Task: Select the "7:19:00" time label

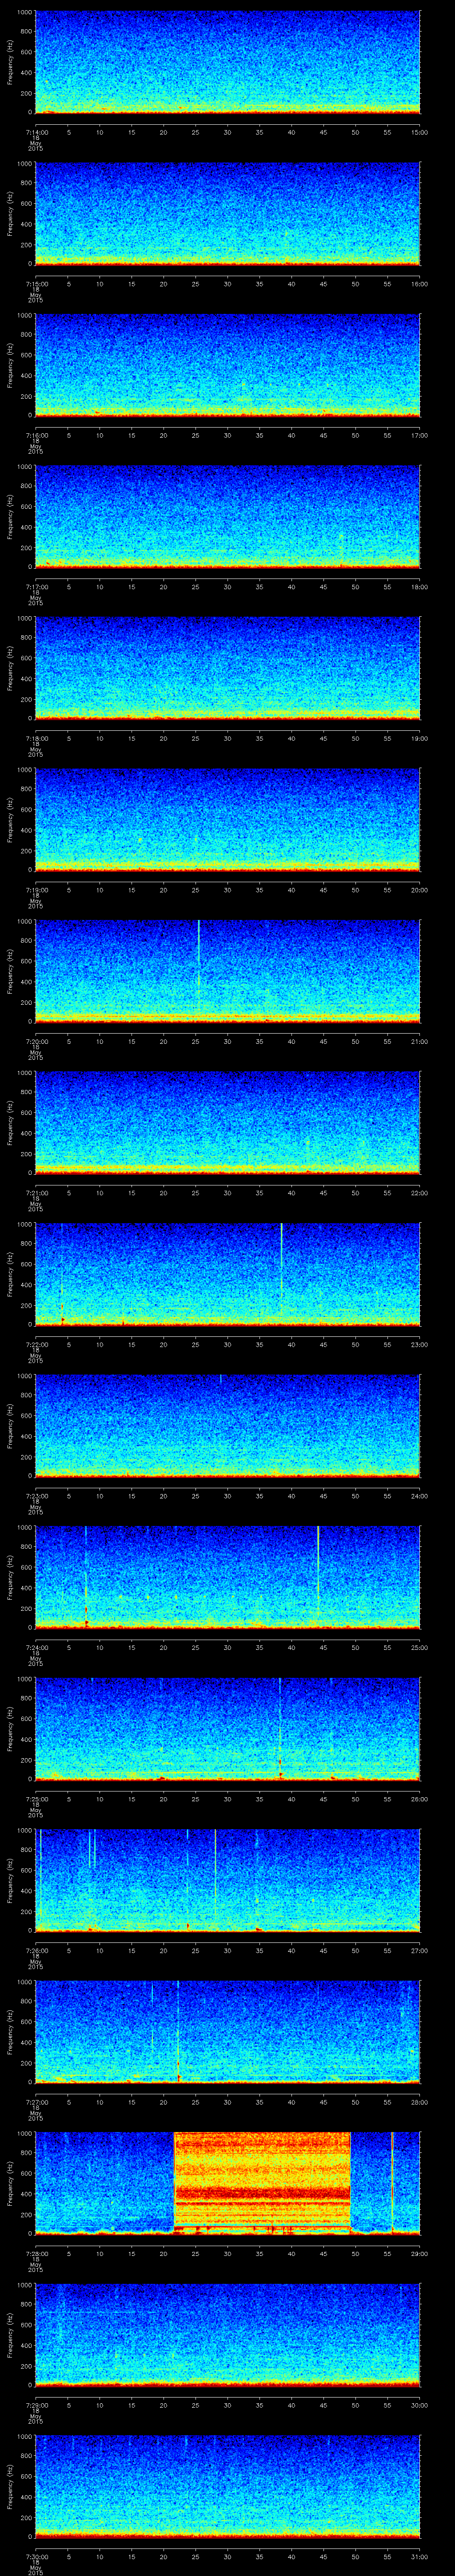Action: click(36, 890)
